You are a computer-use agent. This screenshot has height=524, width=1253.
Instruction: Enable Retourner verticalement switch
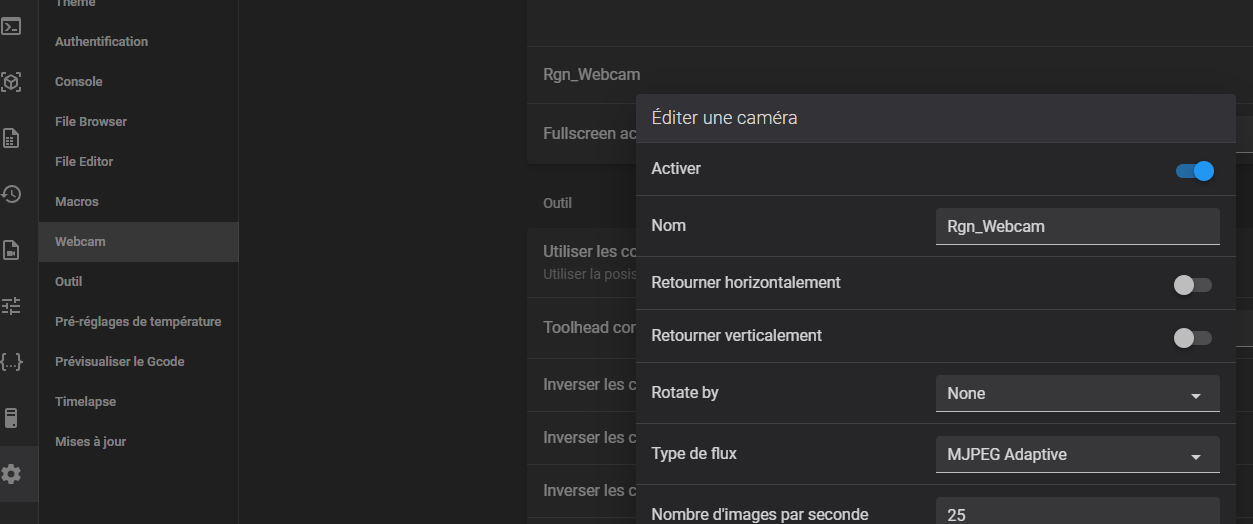pos(1193,338)
